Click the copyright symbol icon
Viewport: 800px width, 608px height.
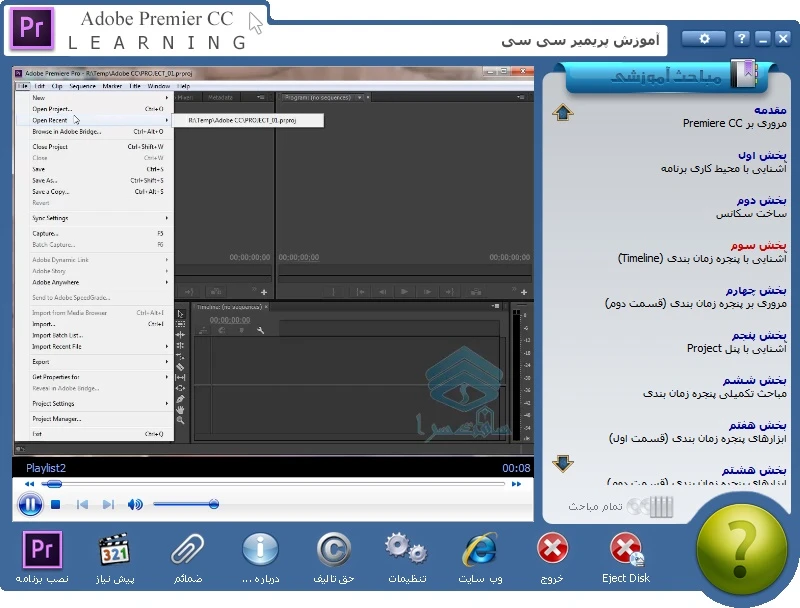coord(334,550)
